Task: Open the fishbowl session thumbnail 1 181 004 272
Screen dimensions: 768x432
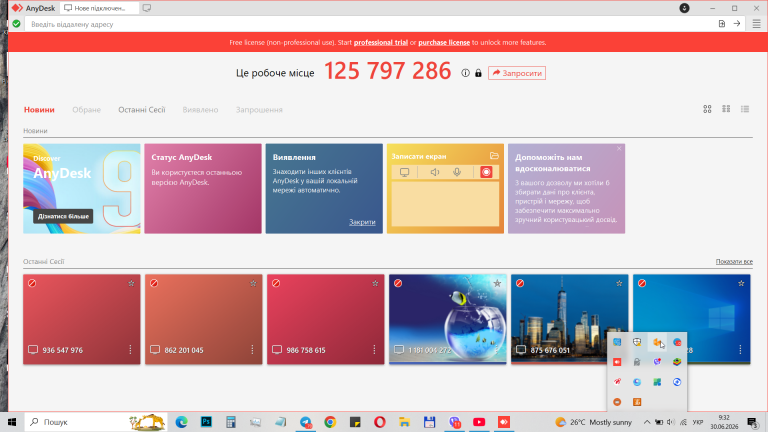Action: [448, 319]
